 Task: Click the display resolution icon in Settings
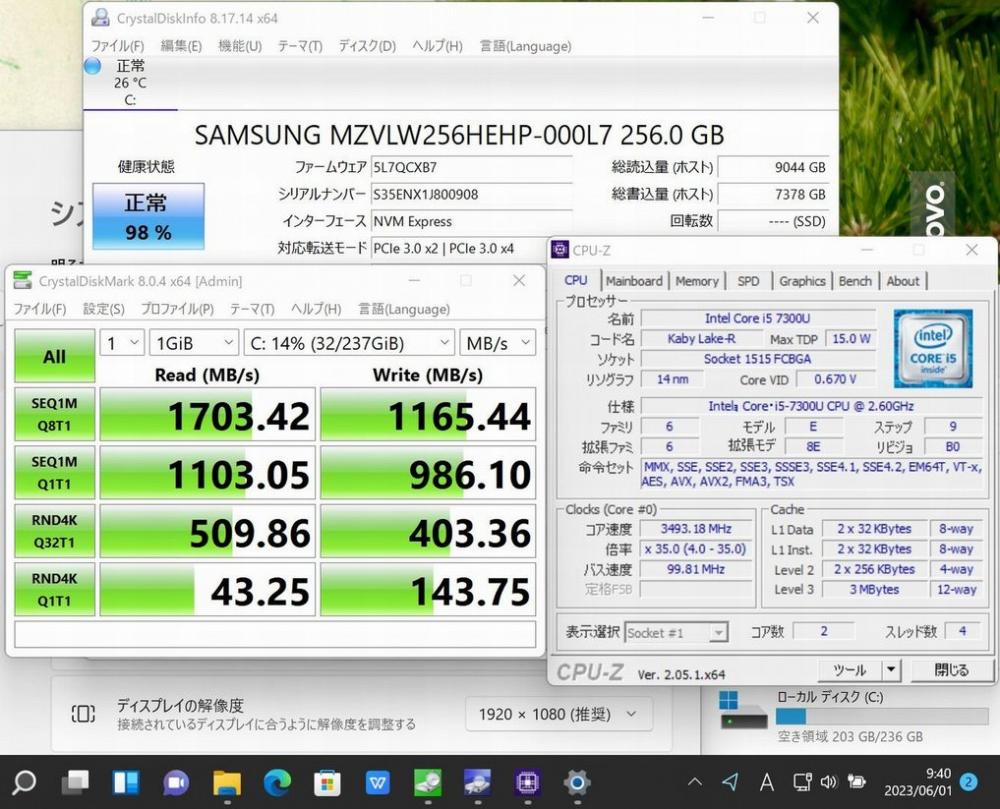84,714
